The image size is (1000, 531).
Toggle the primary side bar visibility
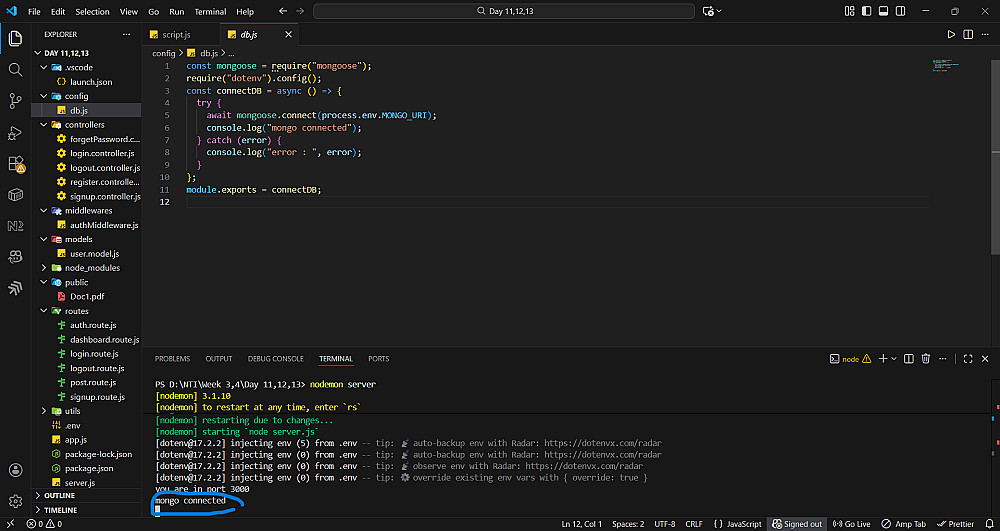coord(866,11)
